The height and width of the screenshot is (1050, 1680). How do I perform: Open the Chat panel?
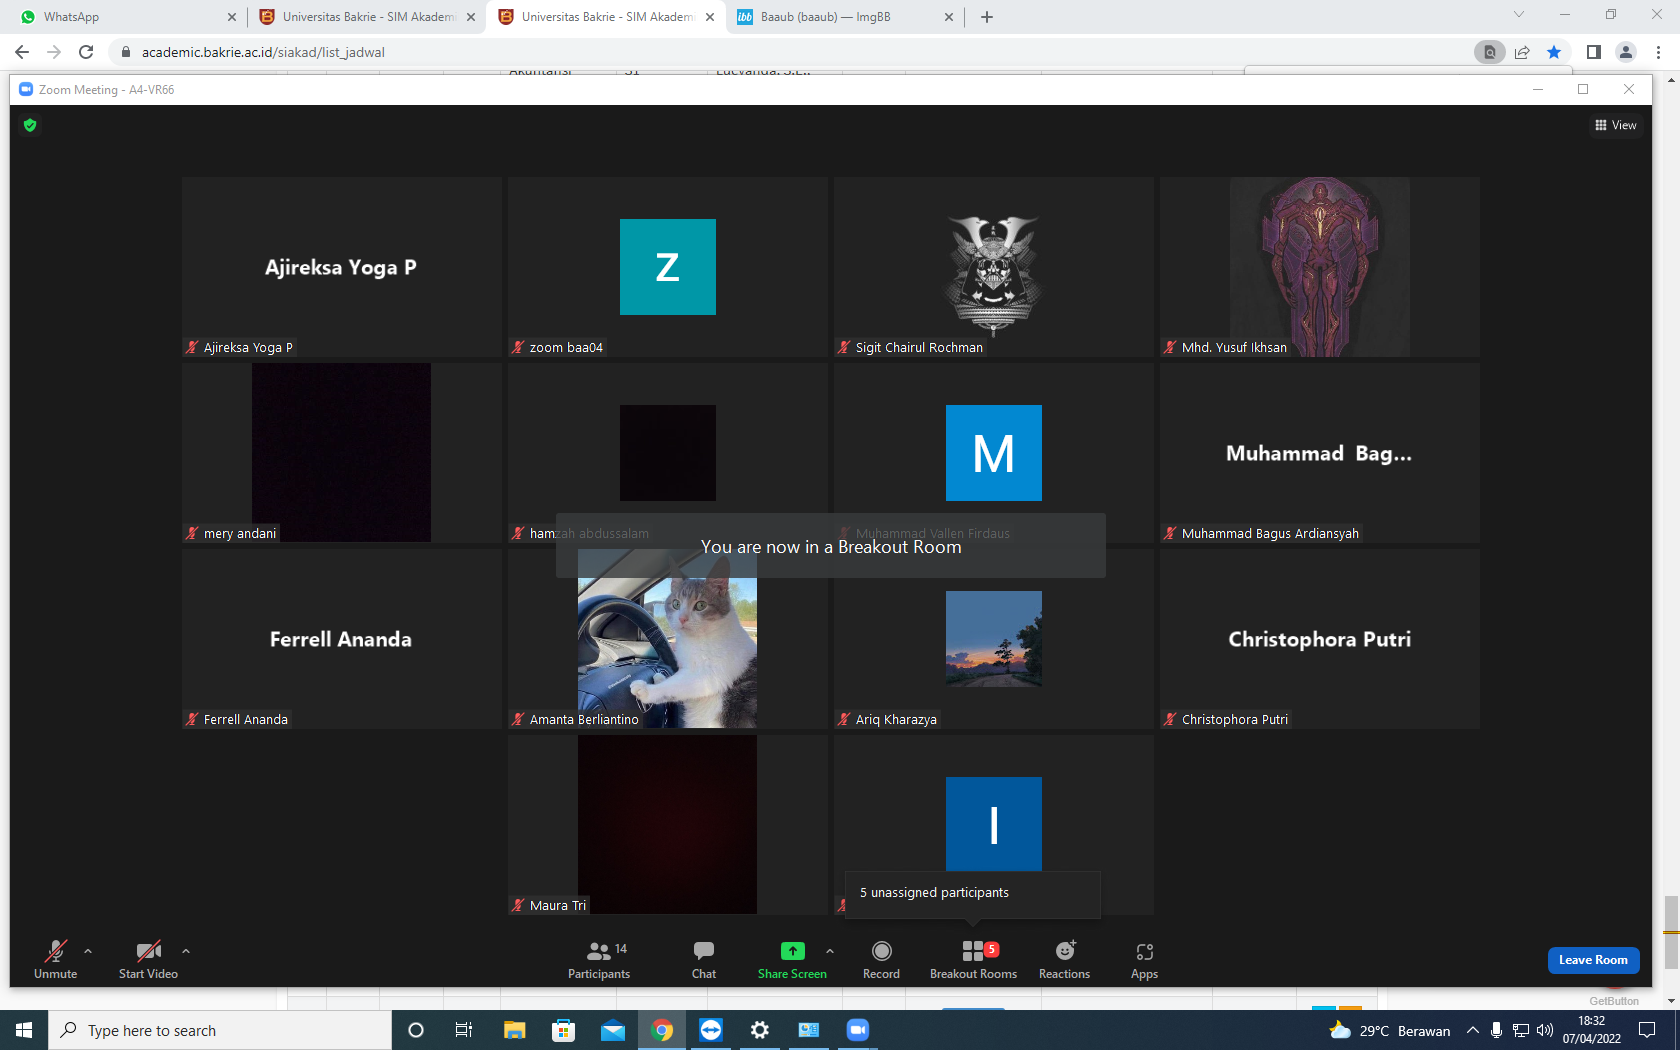704,959
